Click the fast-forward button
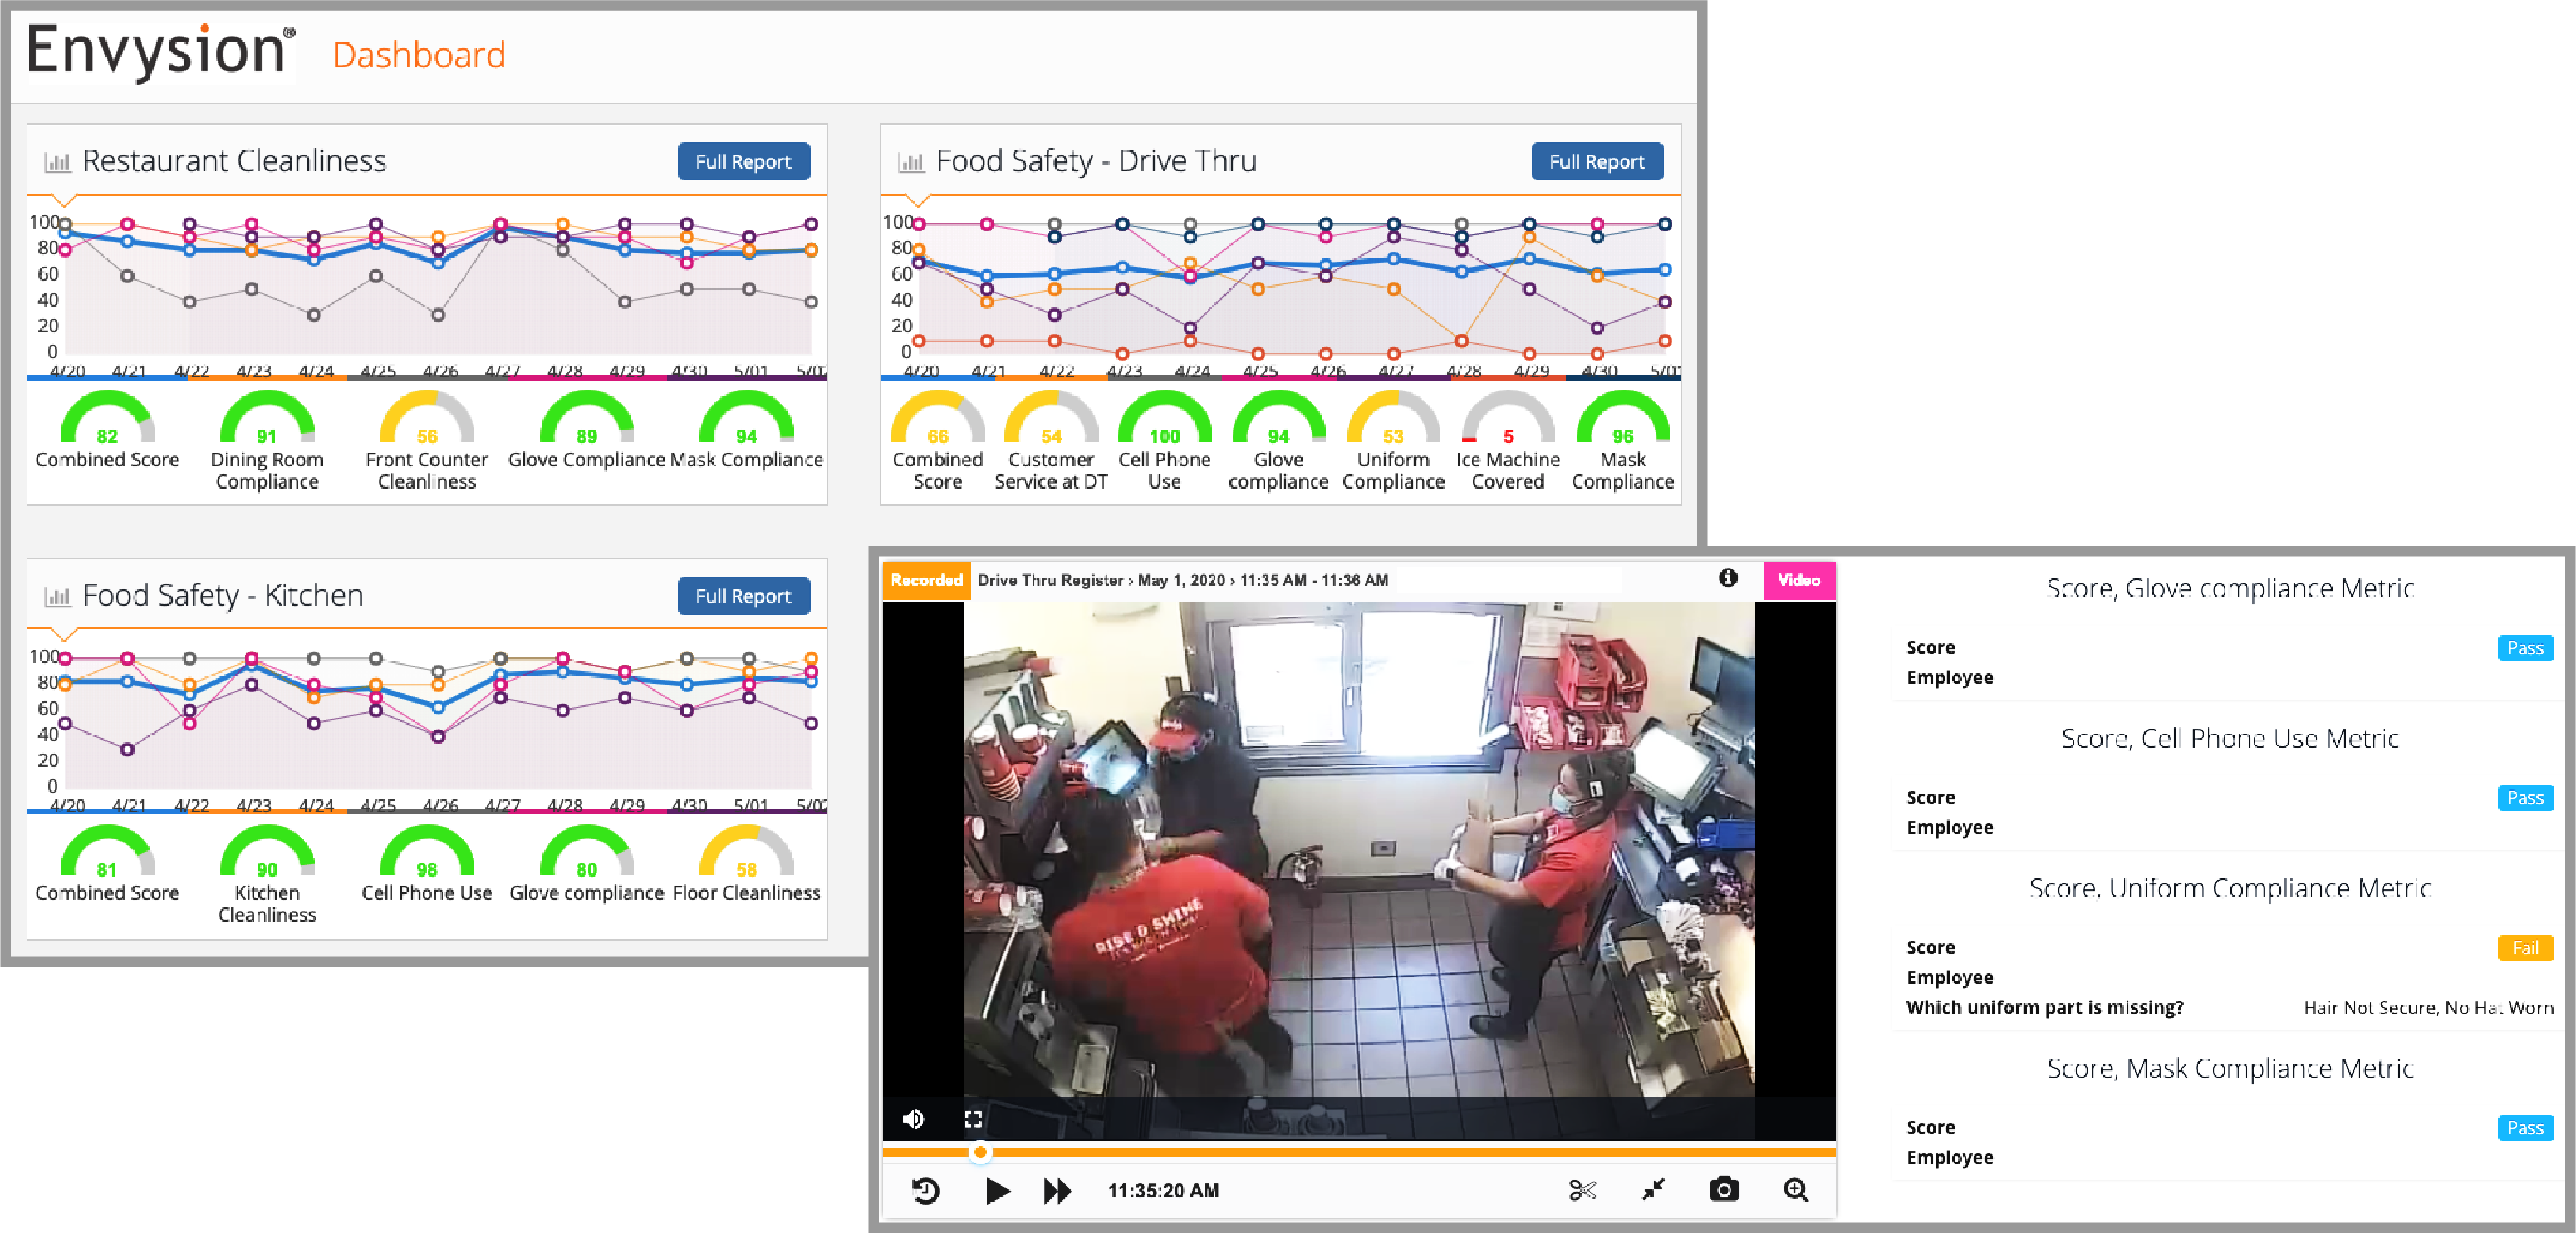2576x1234 pixels. tap(1057, 1191)
